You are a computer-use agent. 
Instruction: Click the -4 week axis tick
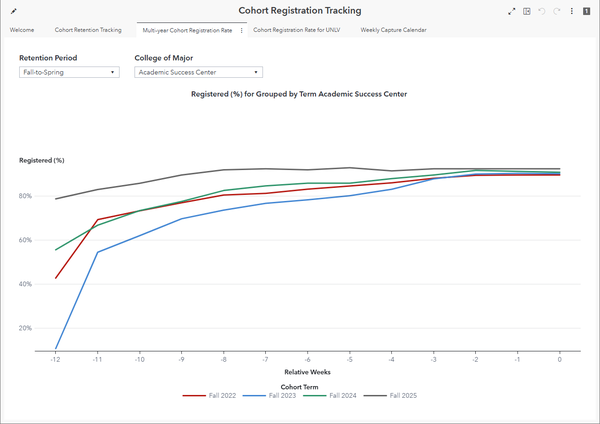tap(391, 360)
